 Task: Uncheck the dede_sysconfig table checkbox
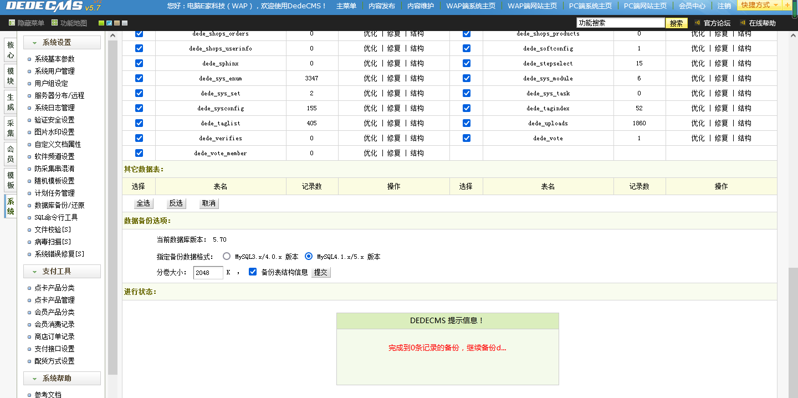139,108
